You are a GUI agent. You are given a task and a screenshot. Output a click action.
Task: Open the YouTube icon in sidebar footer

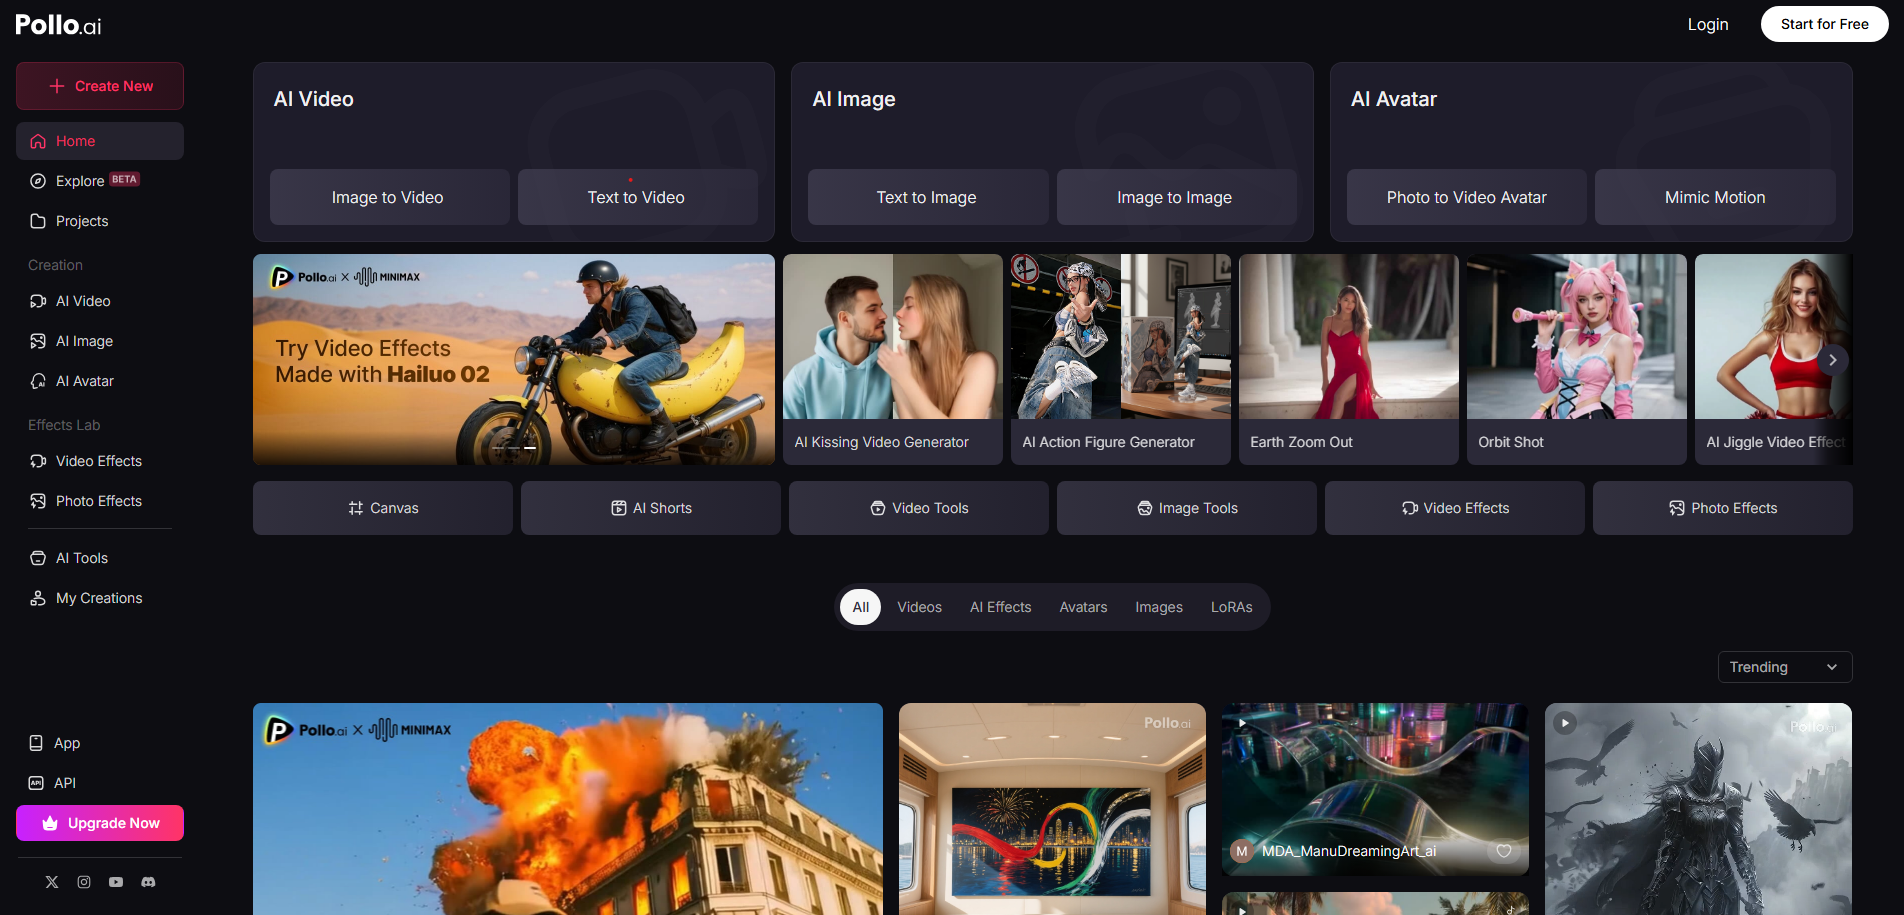coord(116,882)
